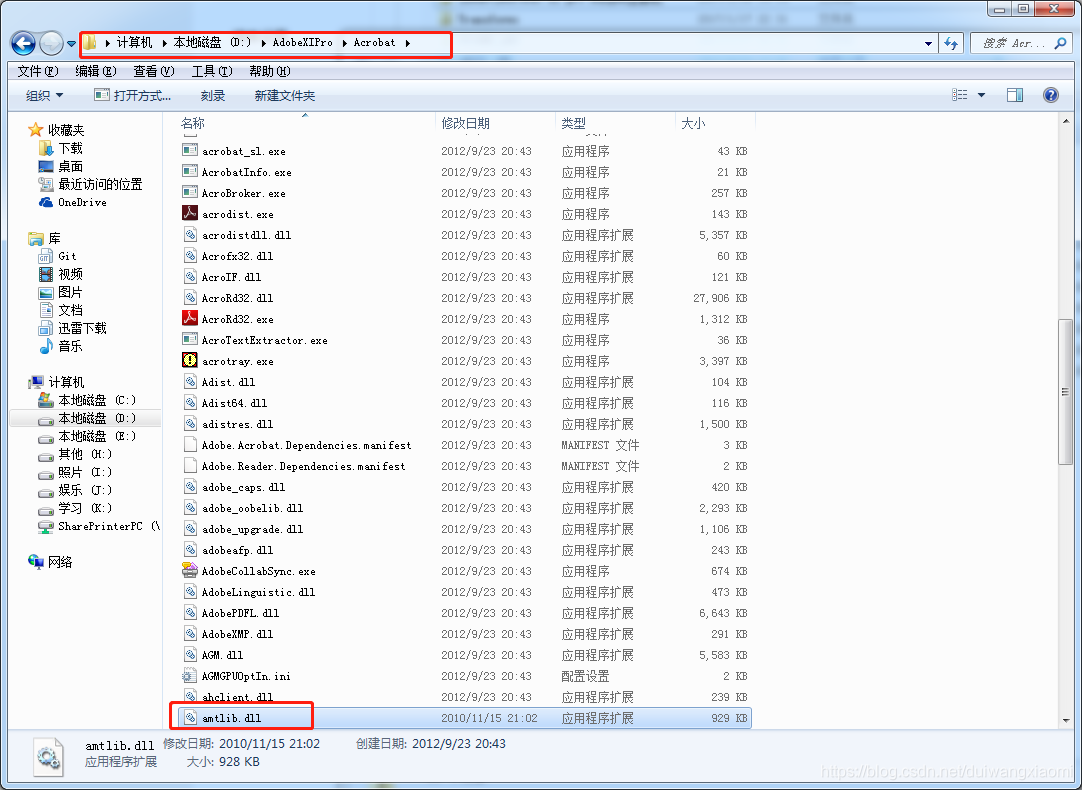
Task: Open the address bar history dropdown
Action: pos(928,43)
